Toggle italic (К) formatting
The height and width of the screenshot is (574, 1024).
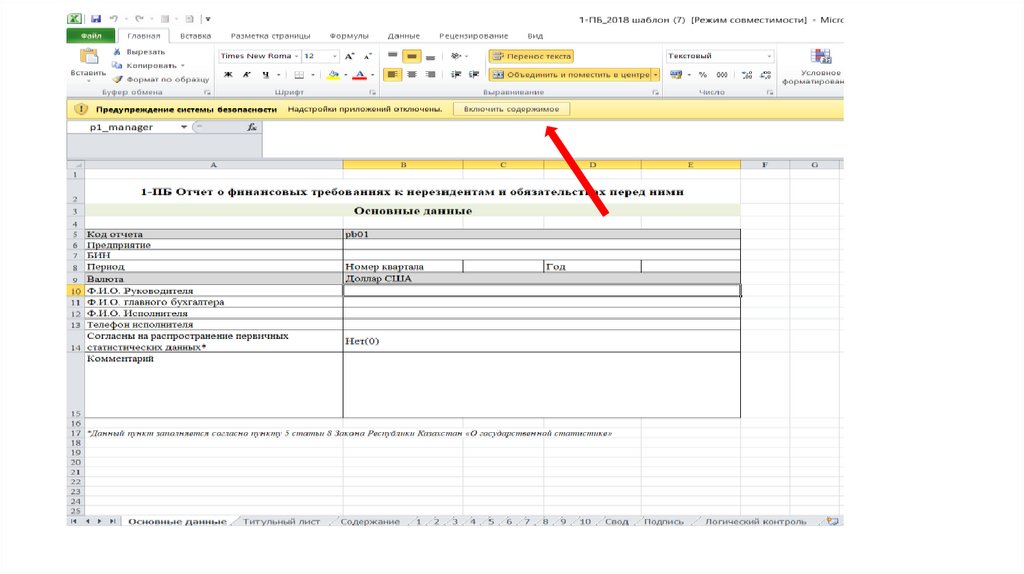pyautogui.click(x=247, y=75)
